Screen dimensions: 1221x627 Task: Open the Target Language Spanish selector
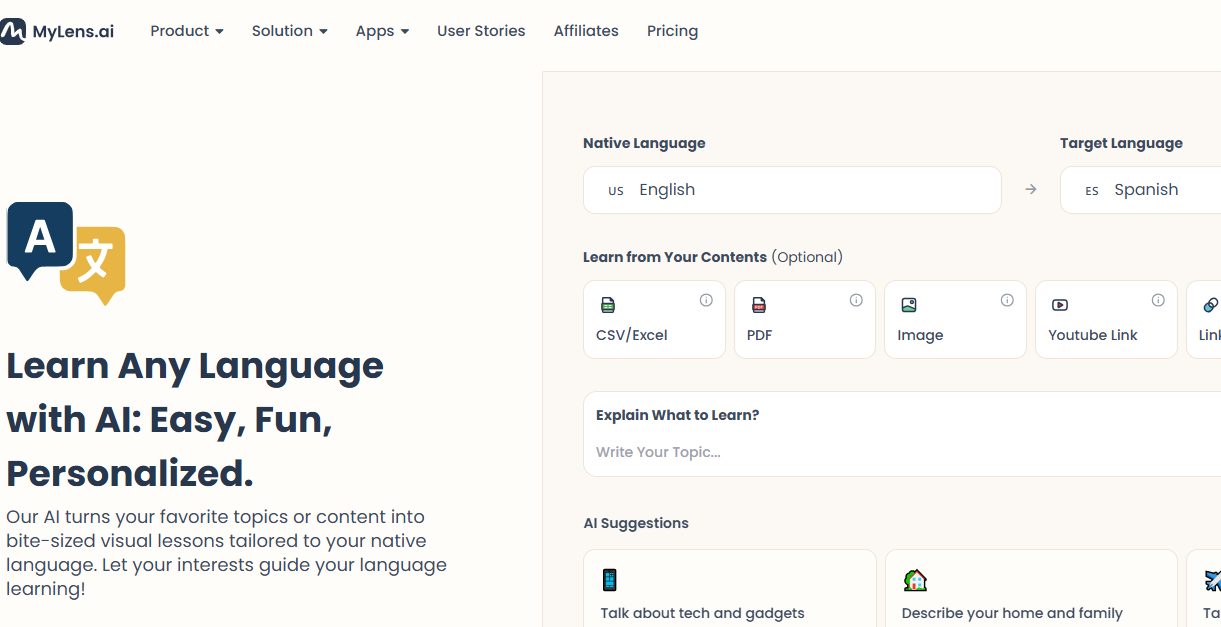[x=1140, y=190]
